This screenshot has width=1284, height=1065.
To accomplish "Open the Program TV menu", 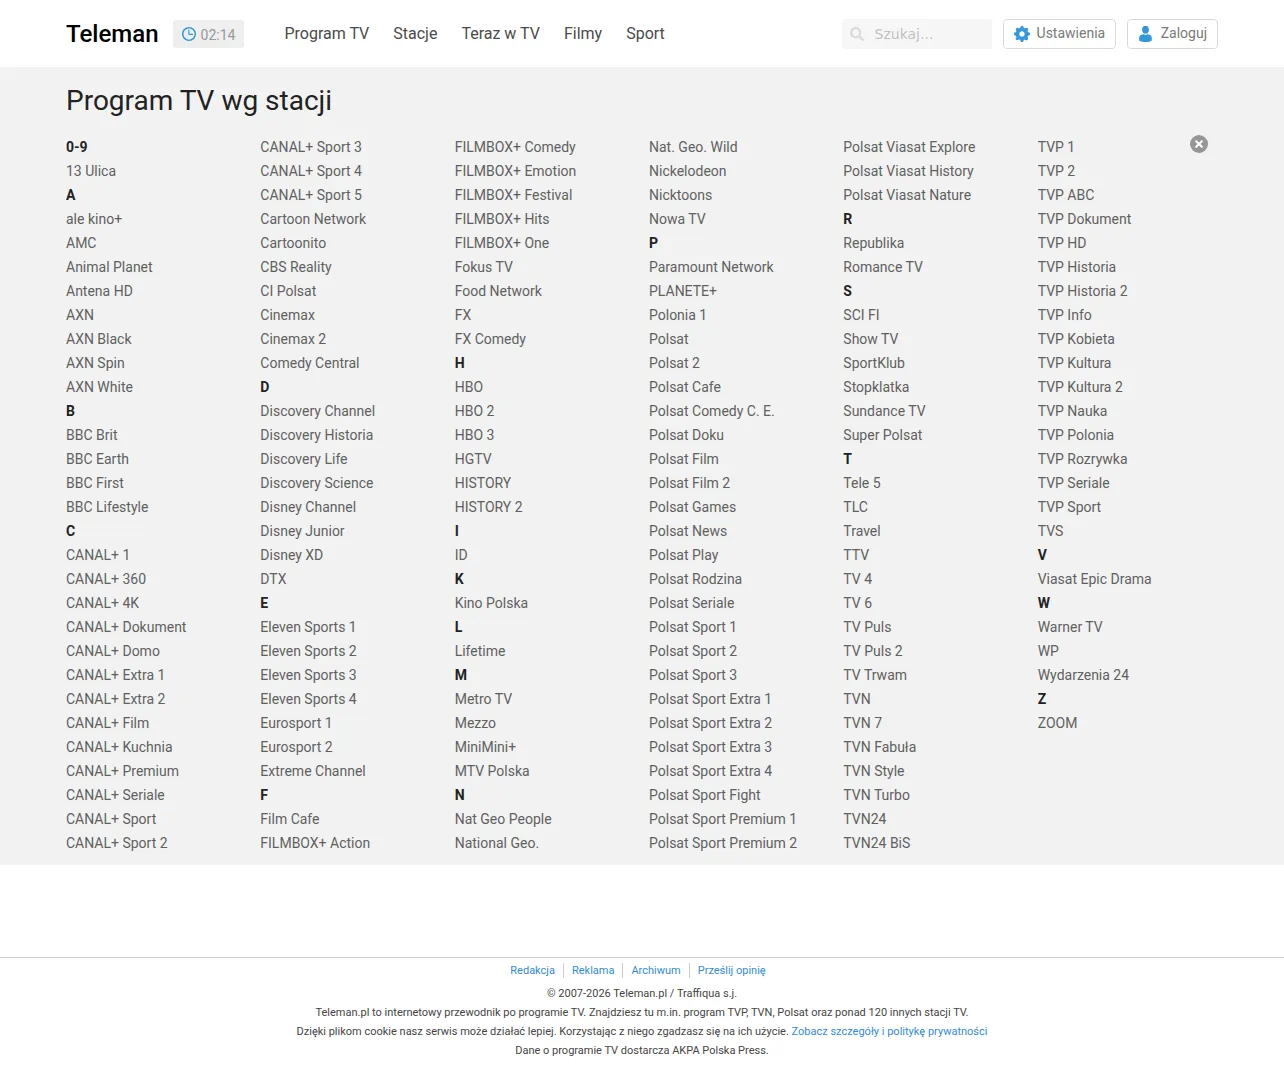I will point(327,34).
